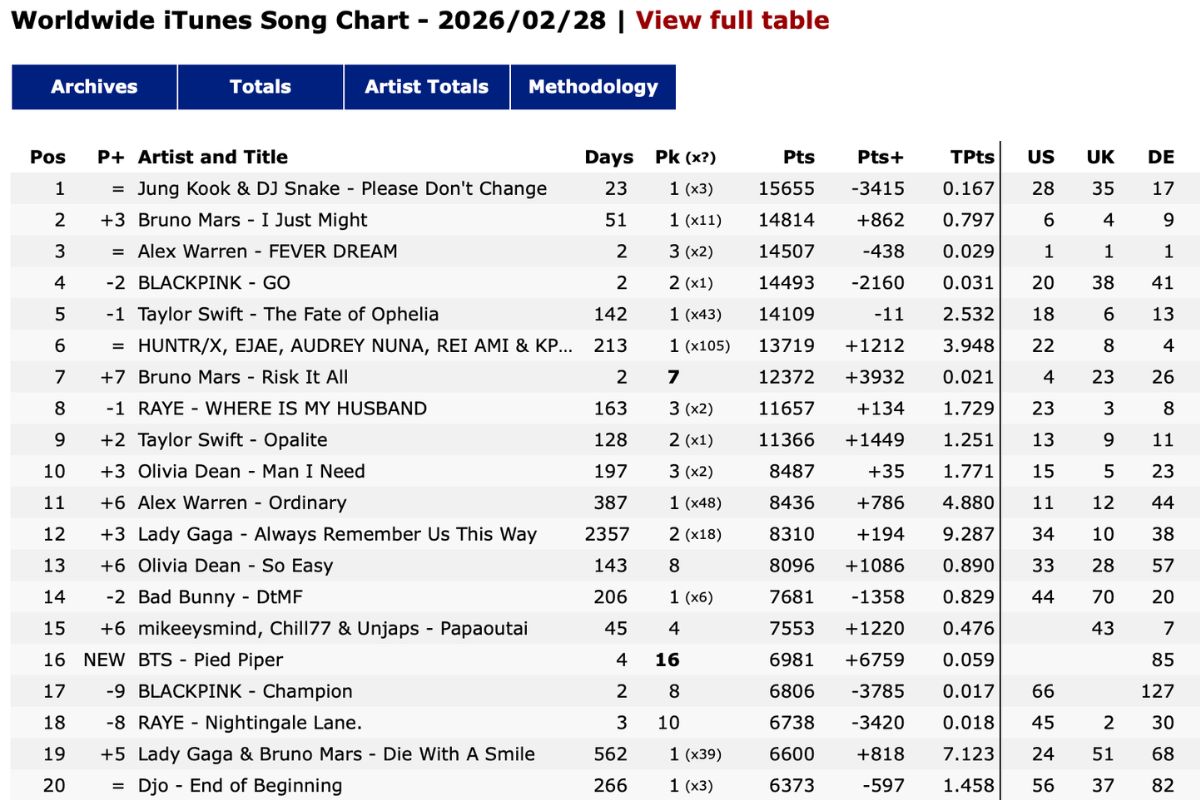Open the View full table link
Image resolution: width=1200 pixels, height=800 pixels.
point(732,20)
